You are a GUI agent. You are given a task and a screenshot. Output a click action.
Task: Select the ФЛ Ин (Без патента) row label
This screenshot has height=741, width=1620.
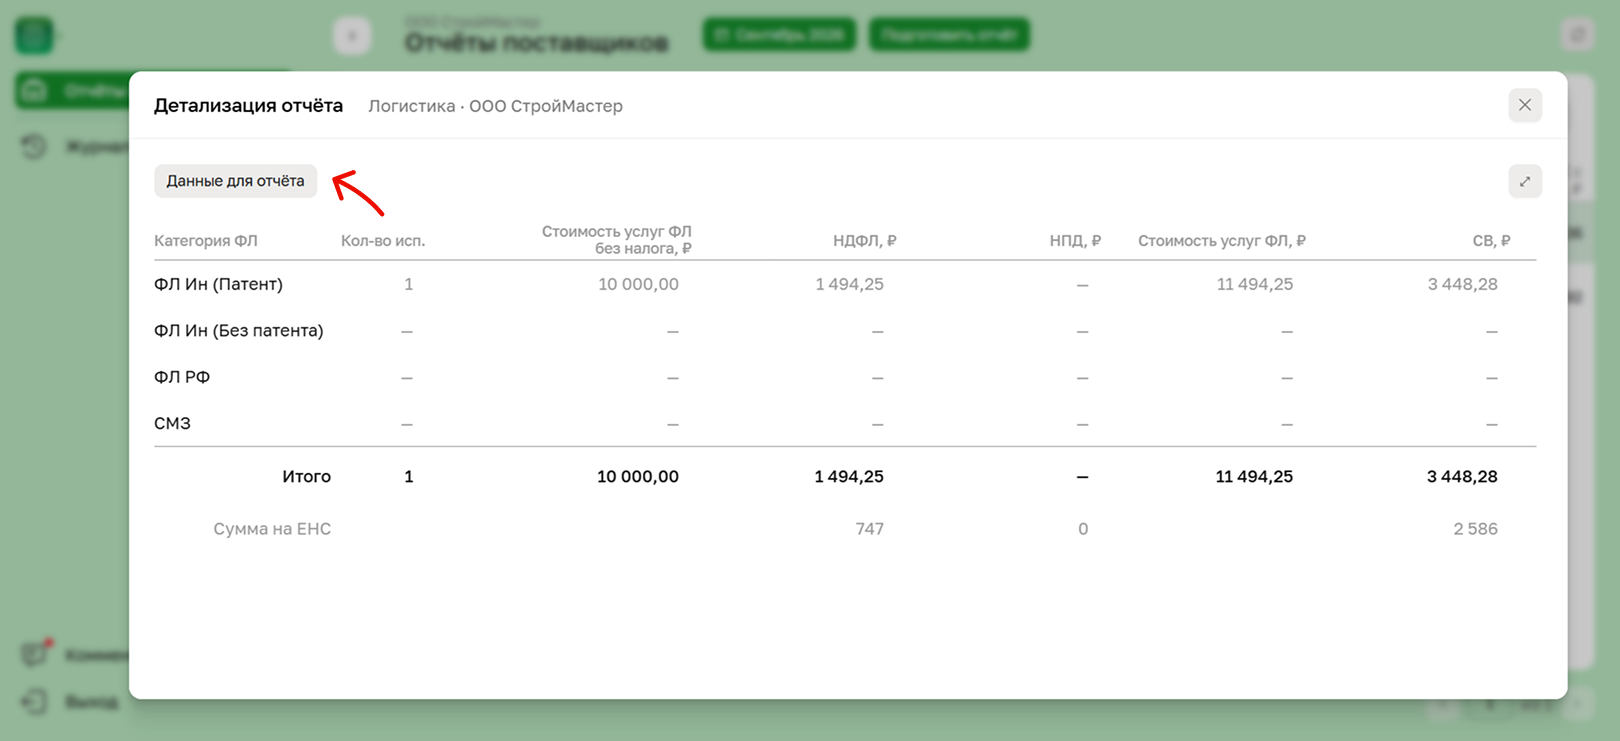pyautogui.click(x=239, y=330)
